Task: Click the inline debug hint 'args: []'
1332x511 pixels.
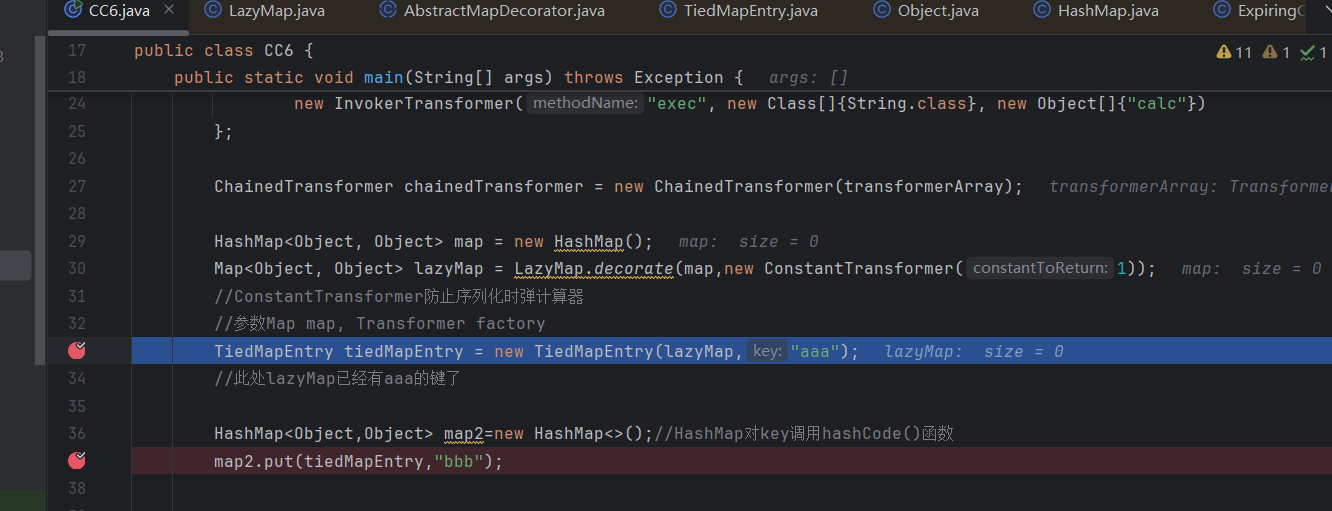Action: (x=809, y=77)
